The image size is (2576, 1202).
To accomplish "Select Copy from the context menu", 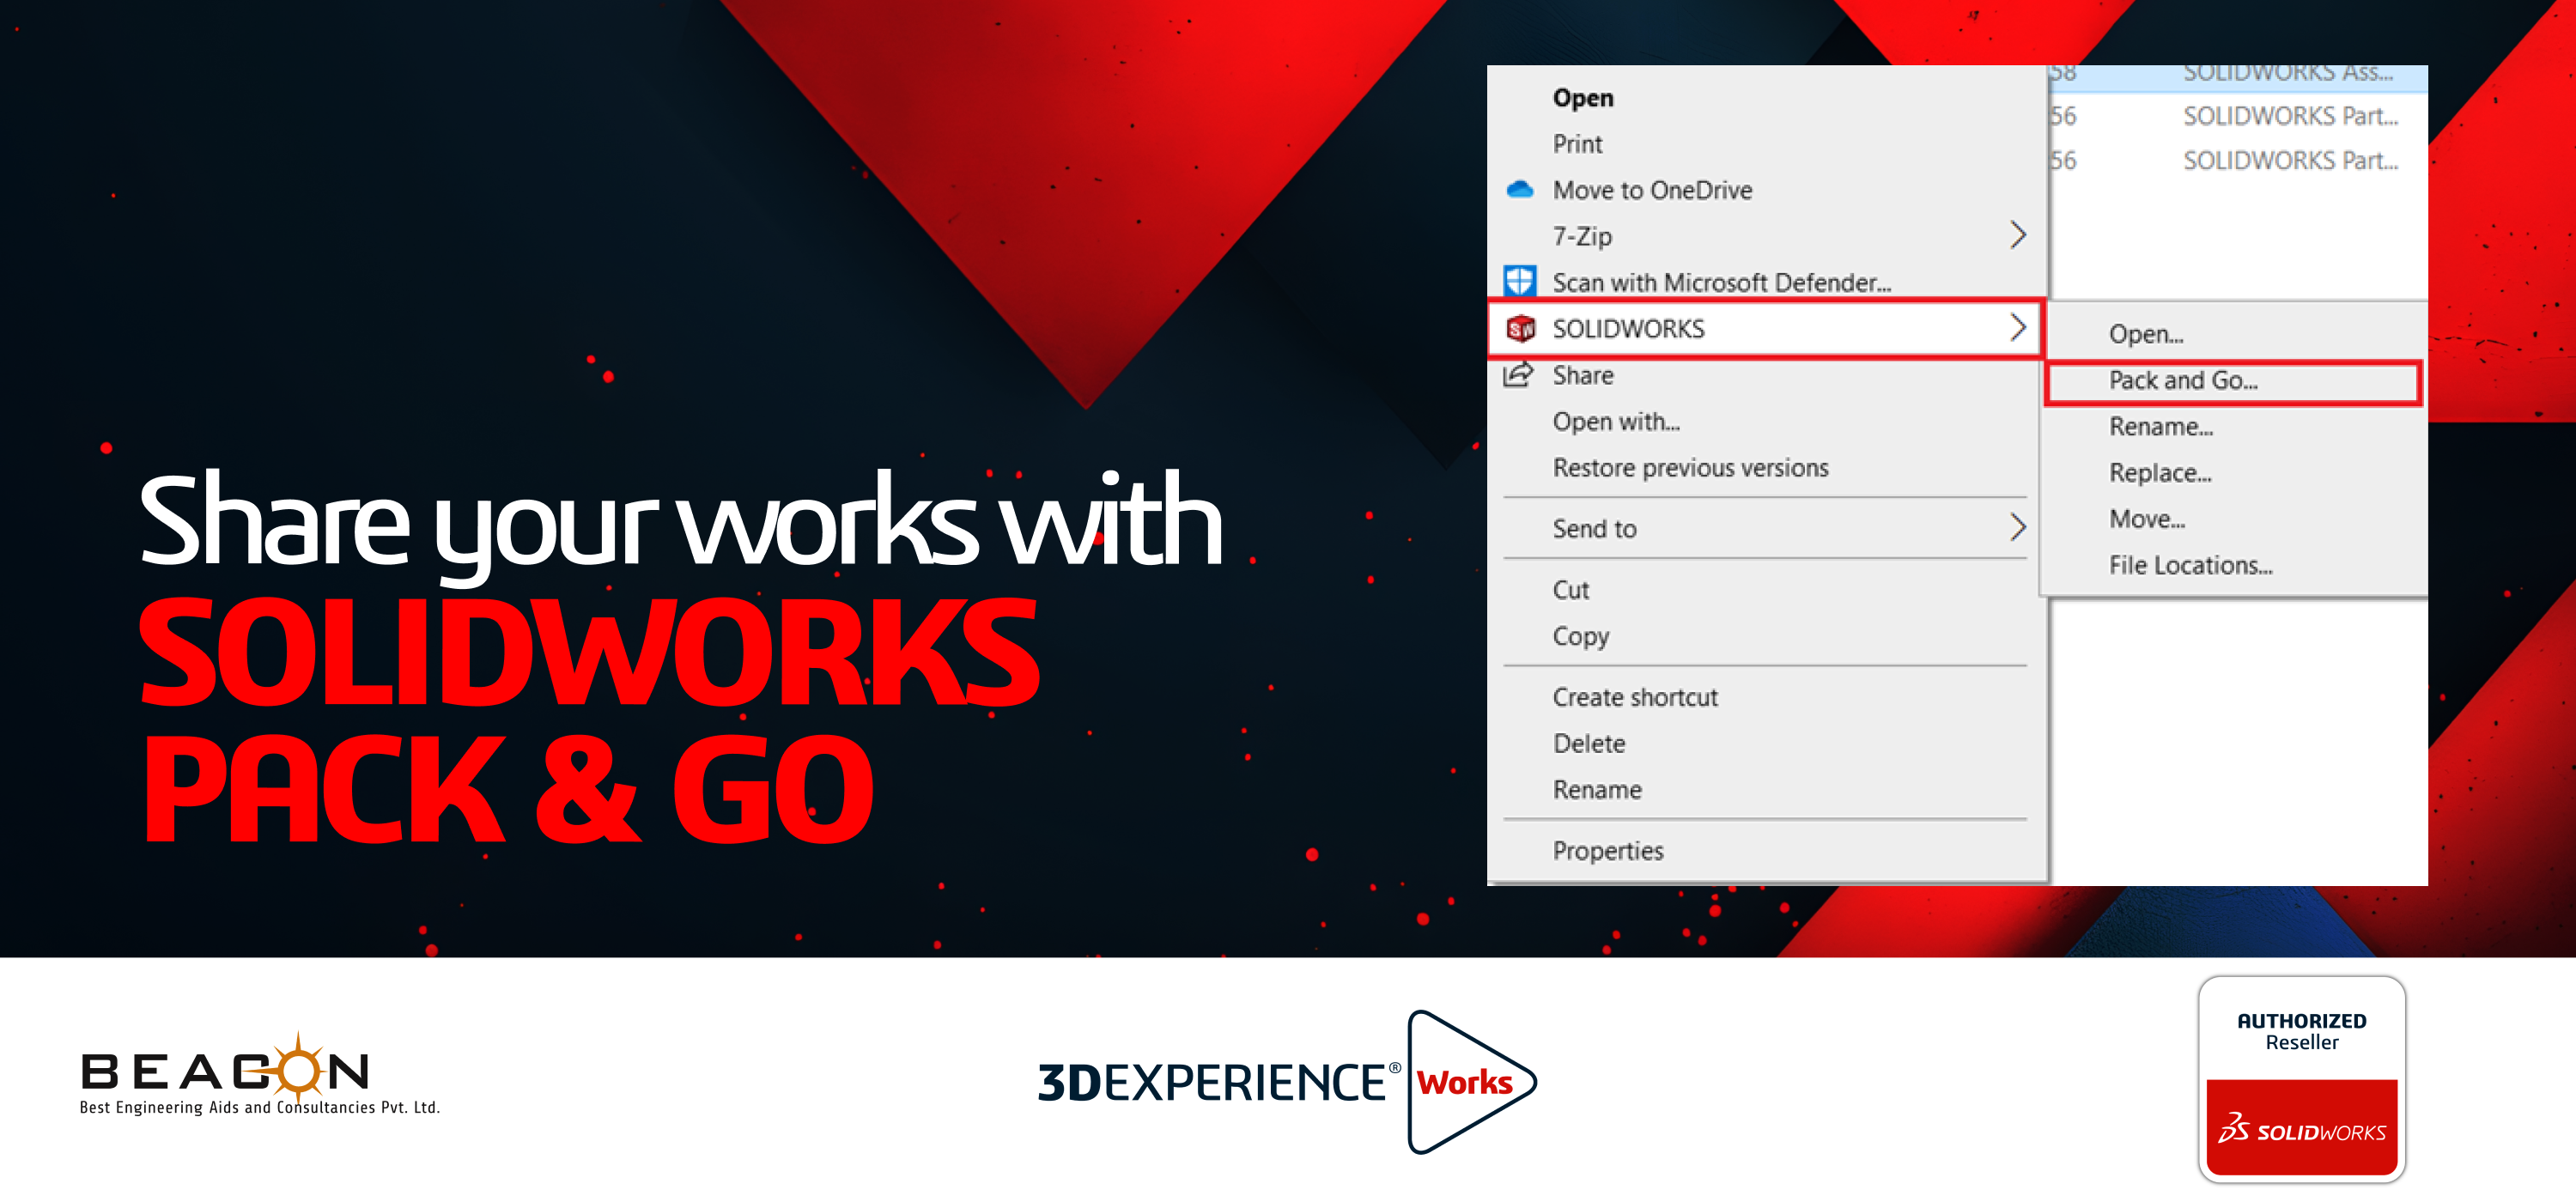I will [1766, 635].
